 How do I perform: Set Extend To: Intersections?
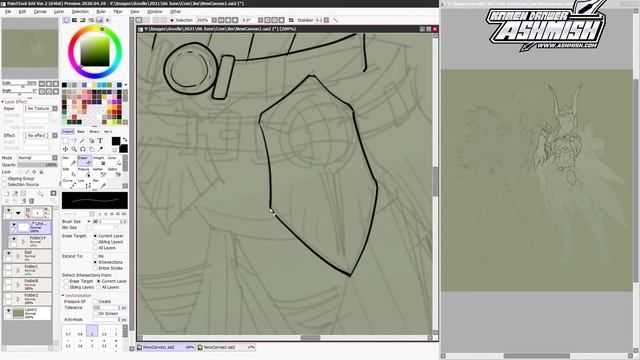(95, 262)
